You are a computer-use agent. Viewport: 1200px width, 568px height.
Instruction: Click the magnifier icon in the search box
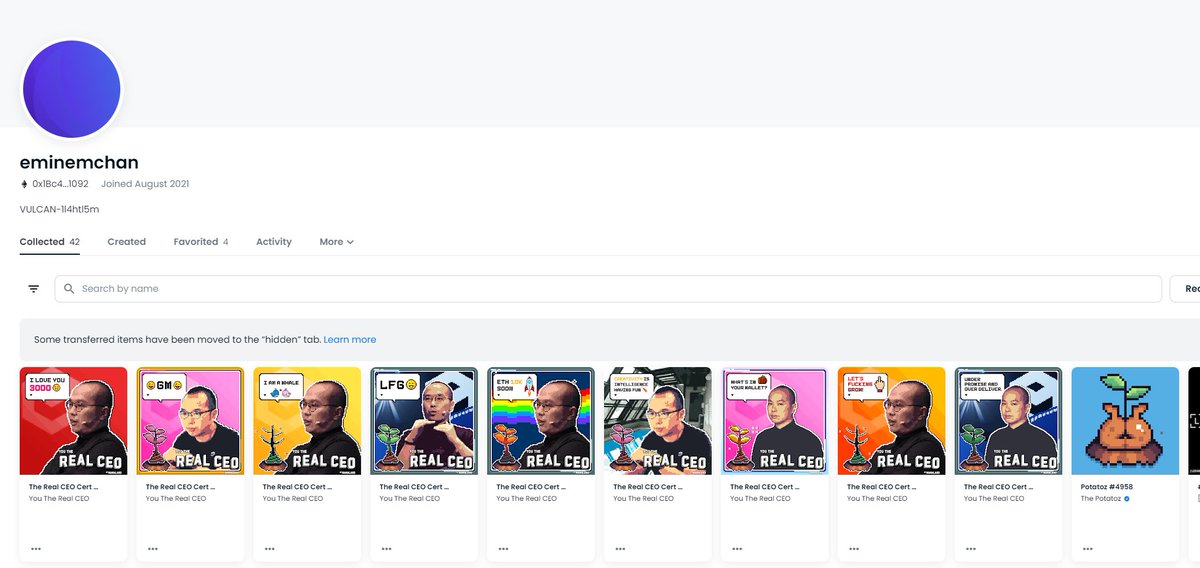pyautogui.click(x=69, y=289)
